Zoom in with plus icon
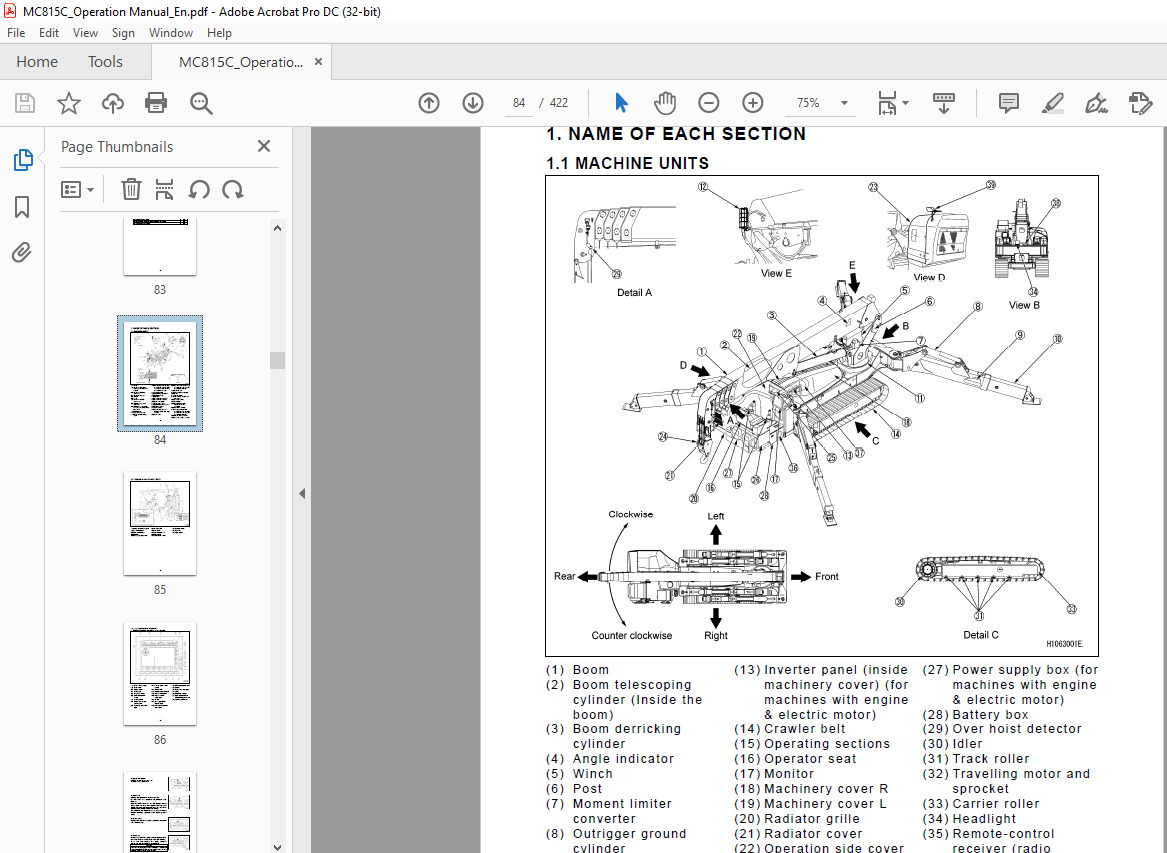Screen dimensions: 1167x853 tap(752, 103)
